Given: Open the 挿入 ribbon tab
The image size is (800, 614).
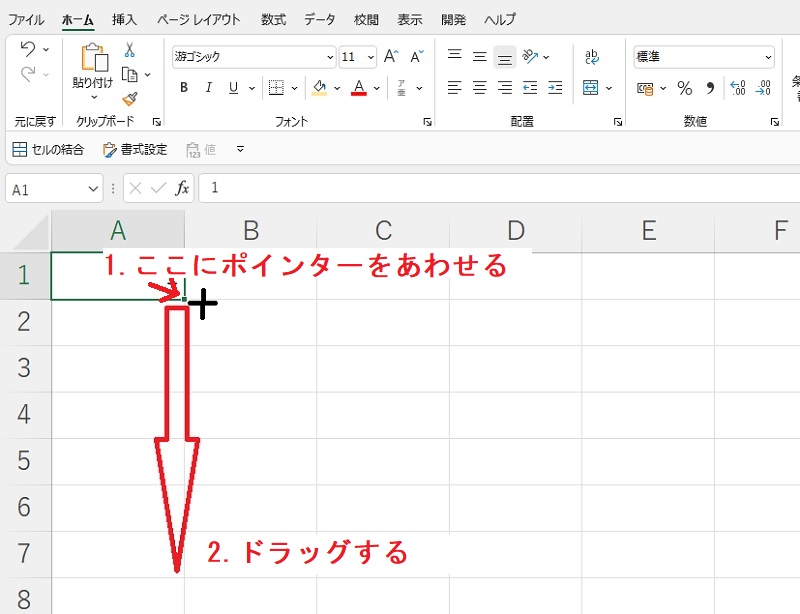Looking at the screenshot, I should tap(124, 19).
